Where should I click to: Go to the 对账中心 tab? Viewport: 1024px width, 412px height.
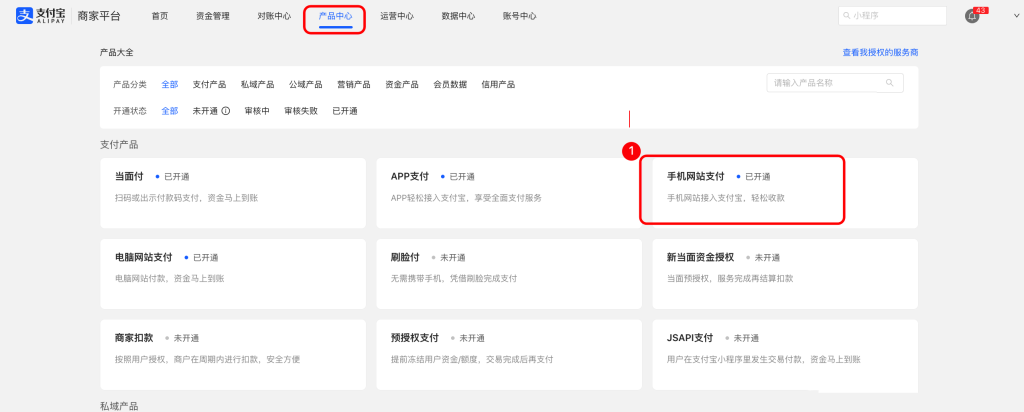[274, 16]
